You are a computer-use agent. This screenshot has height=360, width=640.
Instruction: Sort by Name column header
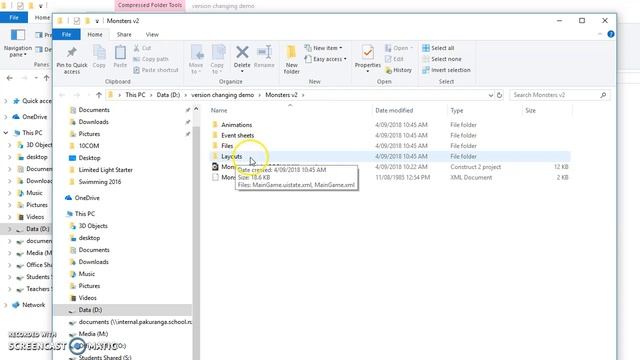click(x=219, y=111)
